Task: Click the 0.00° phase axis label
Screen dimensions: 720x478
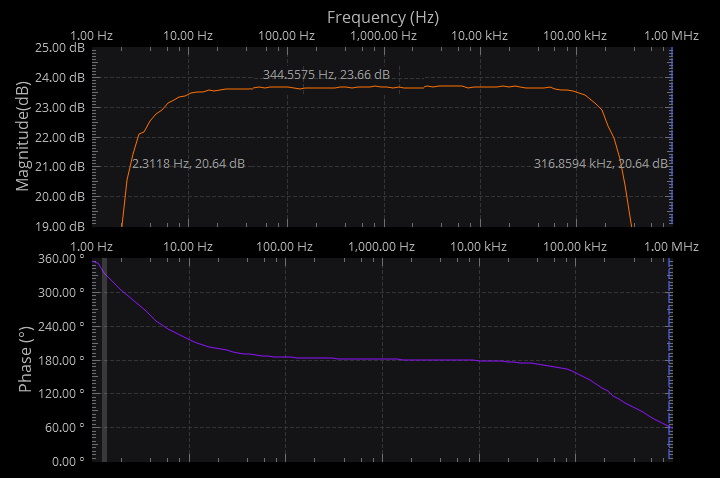Action: click(x=68, y=461)
